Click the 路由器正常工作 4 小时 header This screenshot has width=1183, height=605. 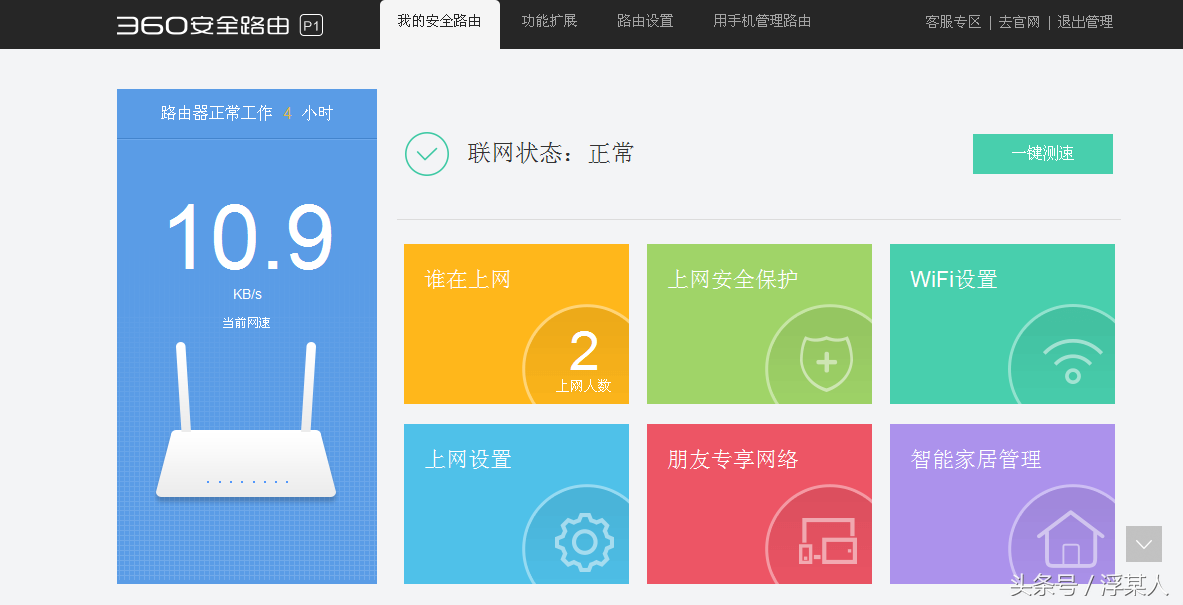click(x=247, y=113)
